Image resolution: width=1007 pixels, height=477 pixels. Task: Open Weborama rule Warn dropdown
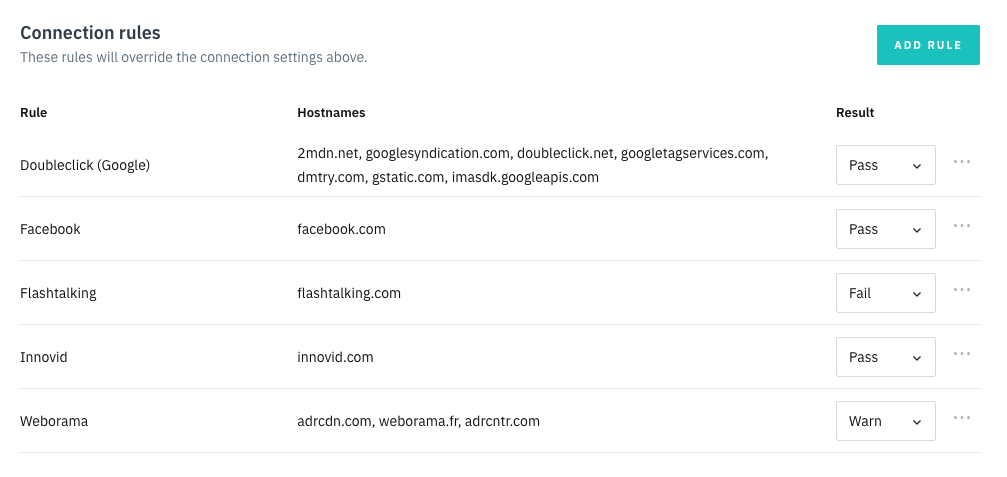[885, 421]
